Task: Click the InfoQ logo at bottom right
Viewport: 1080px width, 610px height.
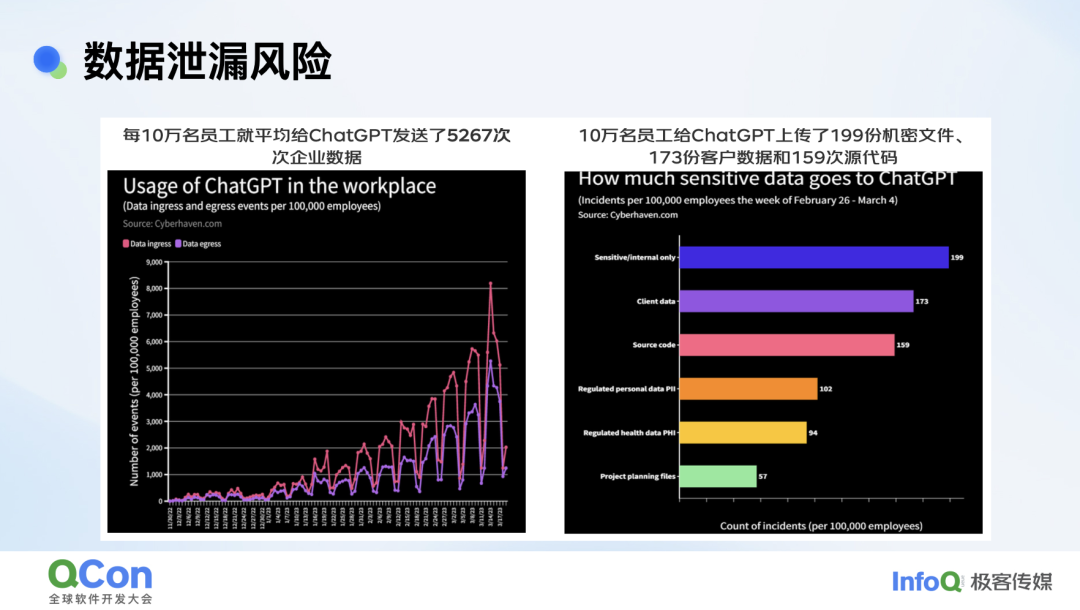Action: [x=927, y=582]
